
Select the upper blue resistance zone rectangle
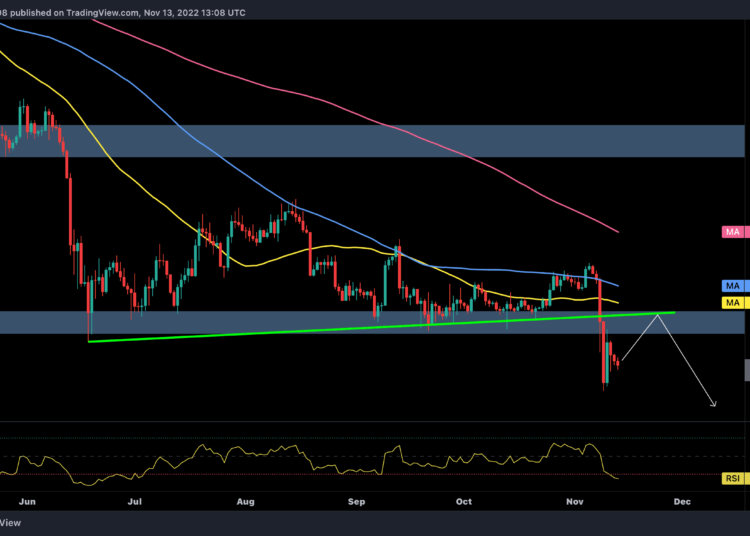(x=372, y=141)
